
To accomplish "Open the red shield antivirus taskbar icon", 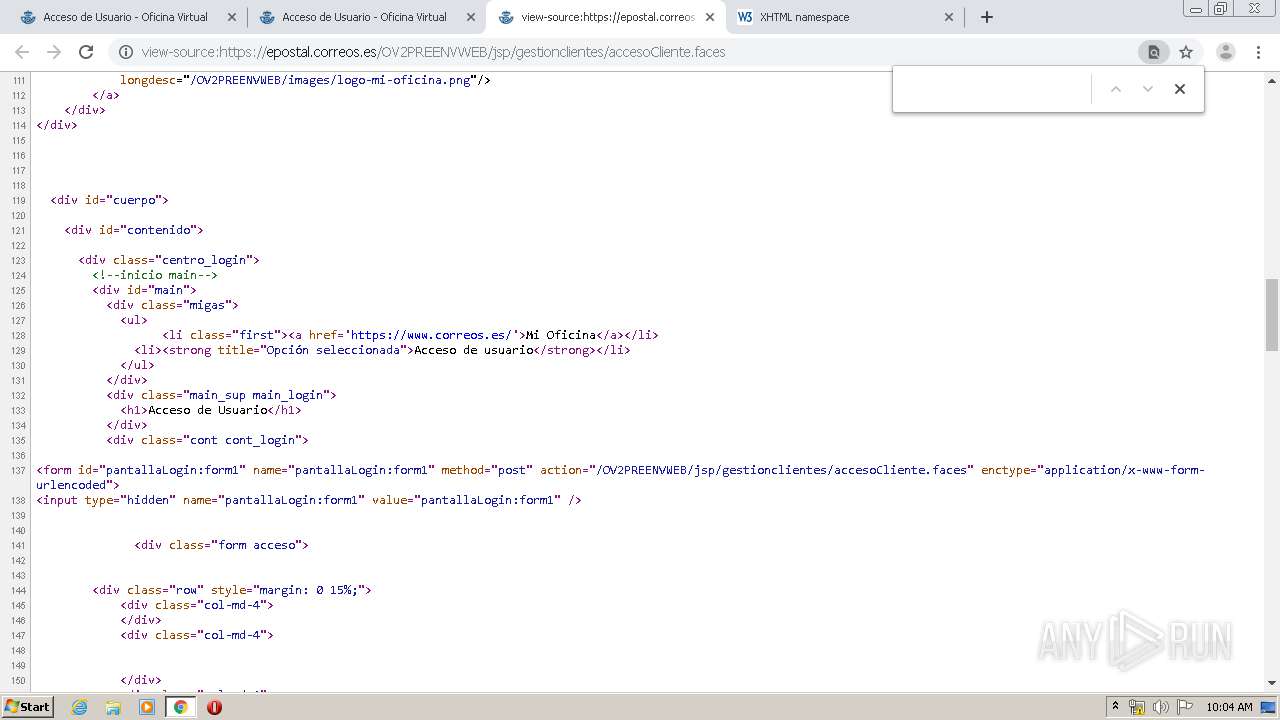I will tap(214, 707).
